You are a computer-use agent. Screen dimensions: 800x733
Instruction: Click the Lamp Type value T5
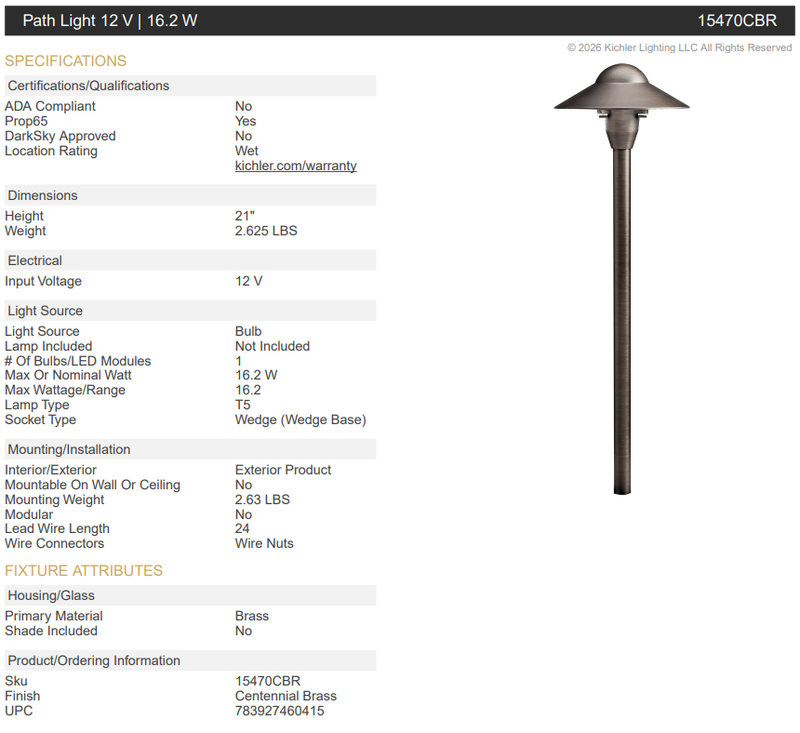(x=242, y=405)
